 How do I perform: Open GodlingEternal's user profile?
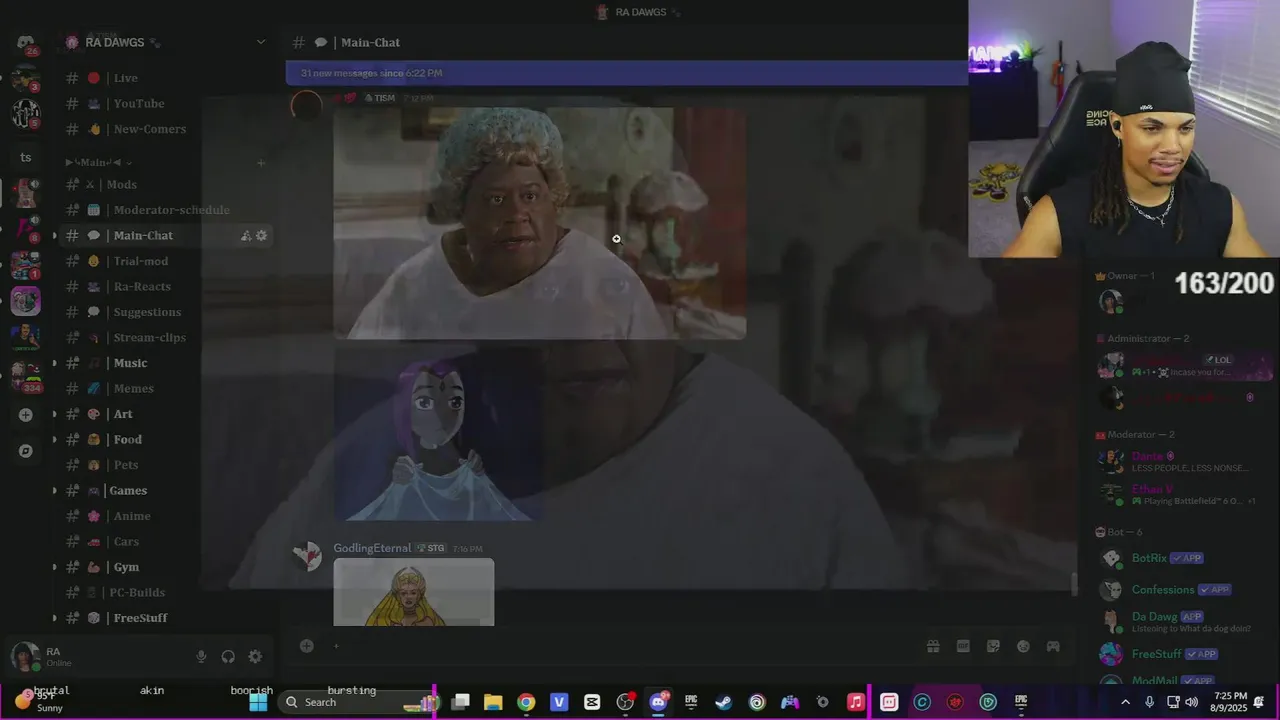coord(372,548)
